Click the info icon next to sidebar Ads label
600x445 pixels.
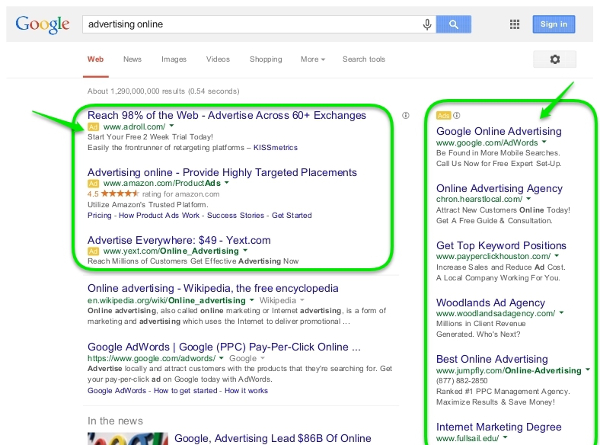point(457,115)
